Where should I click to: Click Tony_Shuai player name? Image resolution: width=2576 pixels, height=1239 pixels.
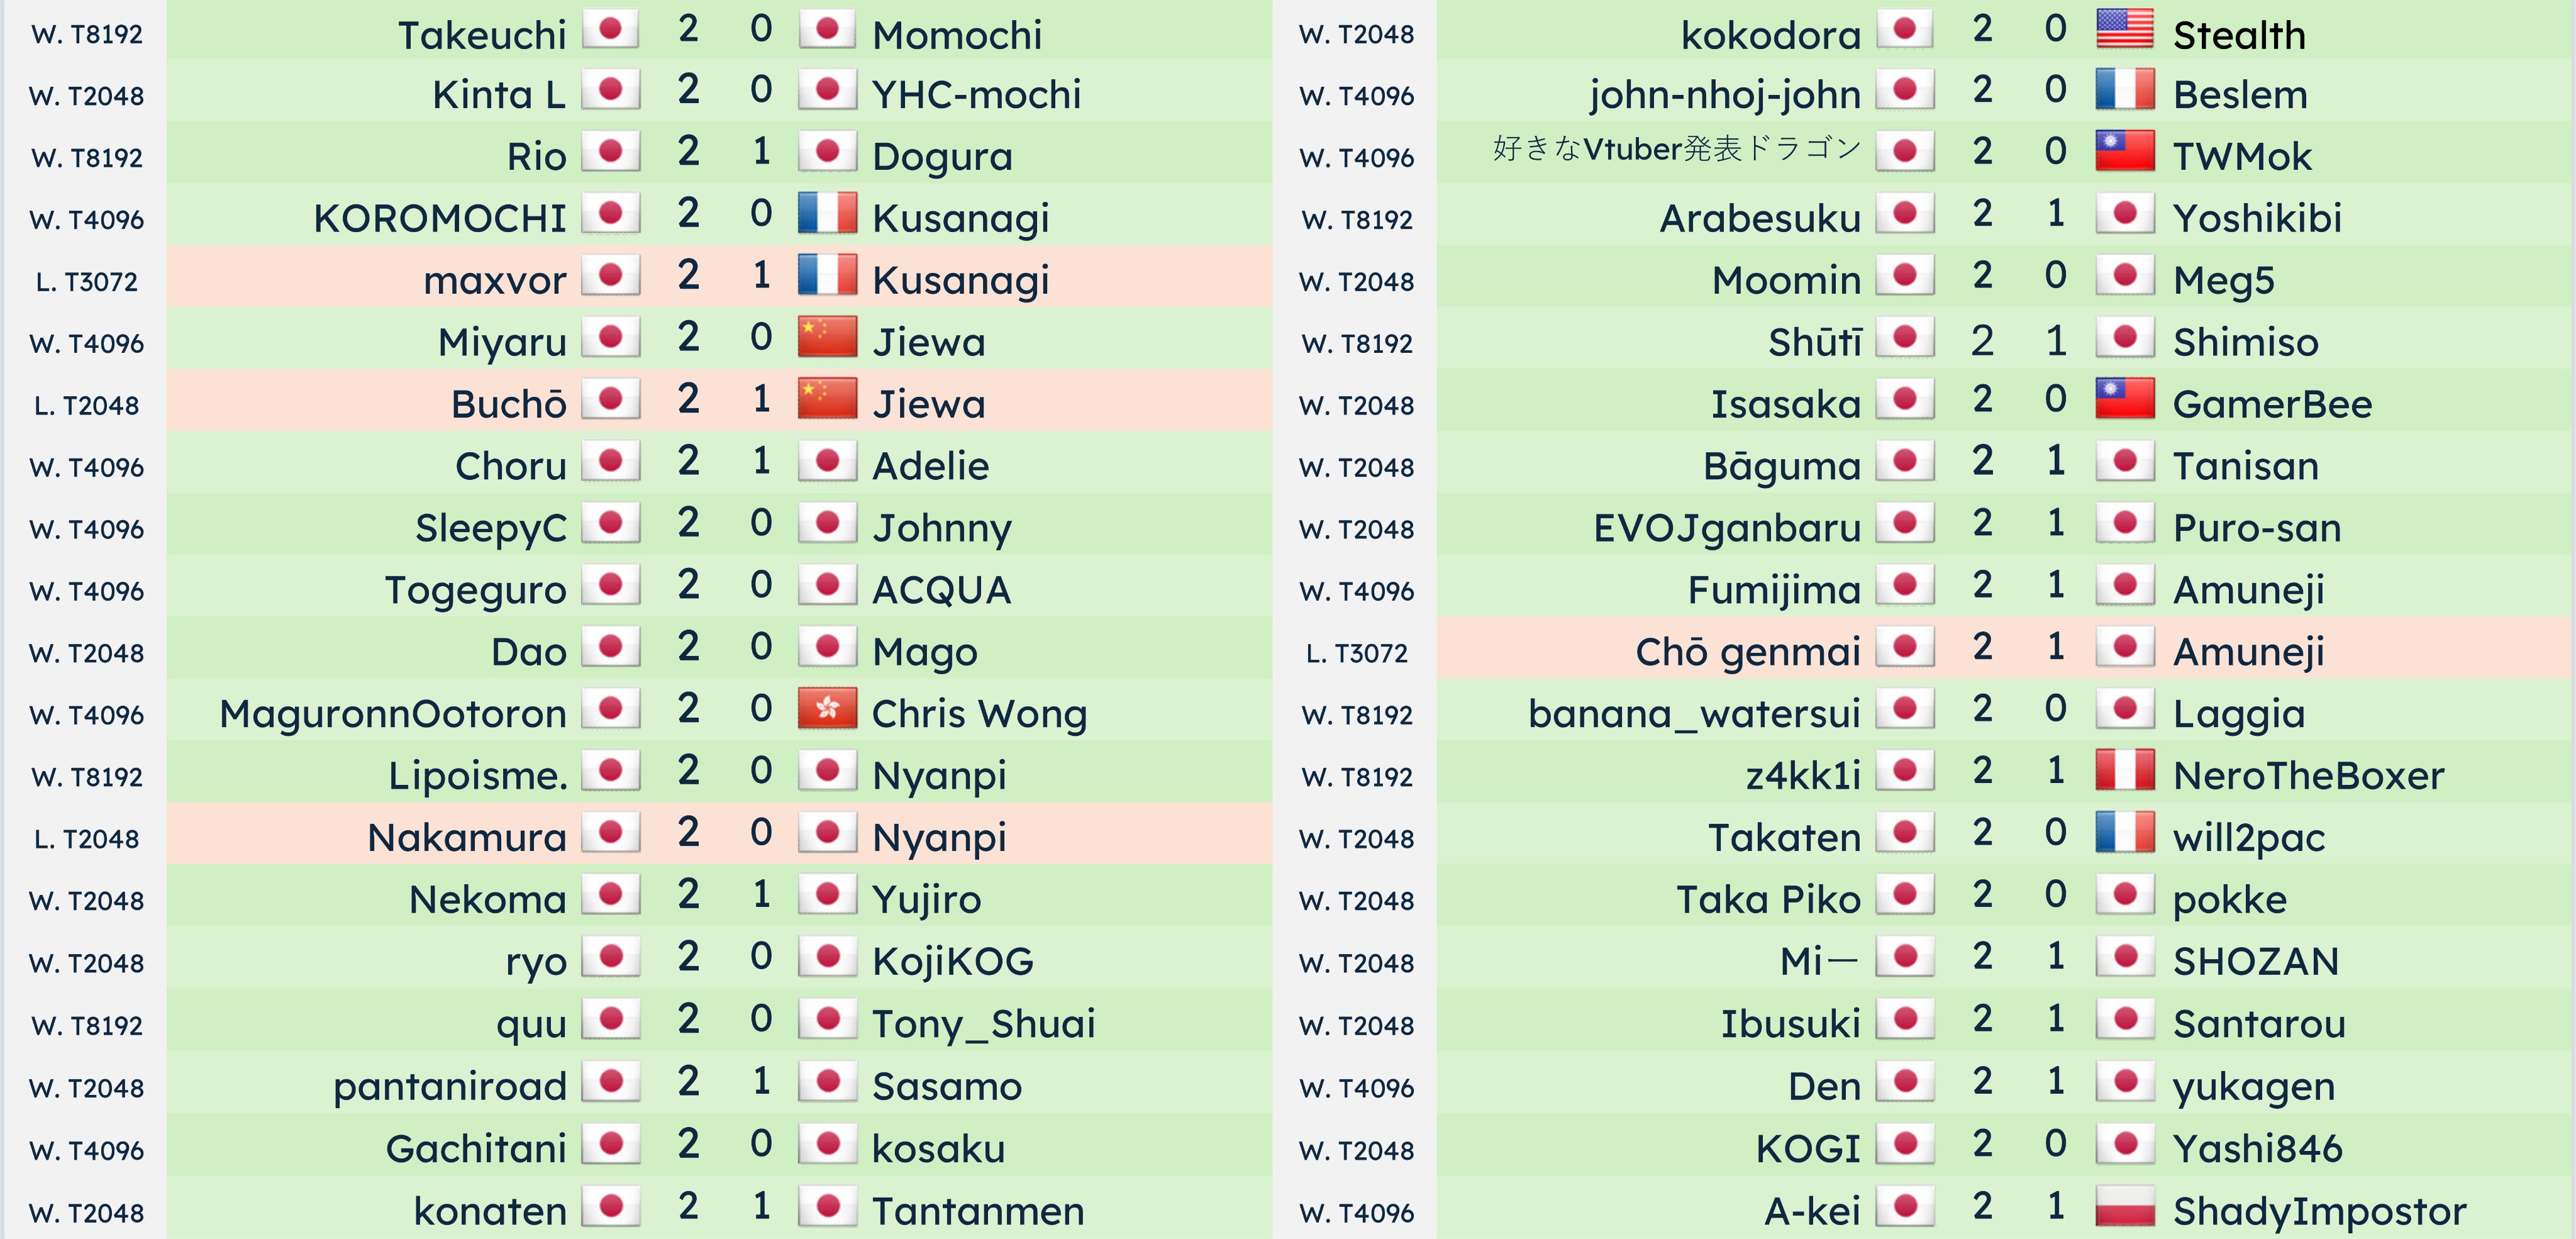(x=983, y=1024)
